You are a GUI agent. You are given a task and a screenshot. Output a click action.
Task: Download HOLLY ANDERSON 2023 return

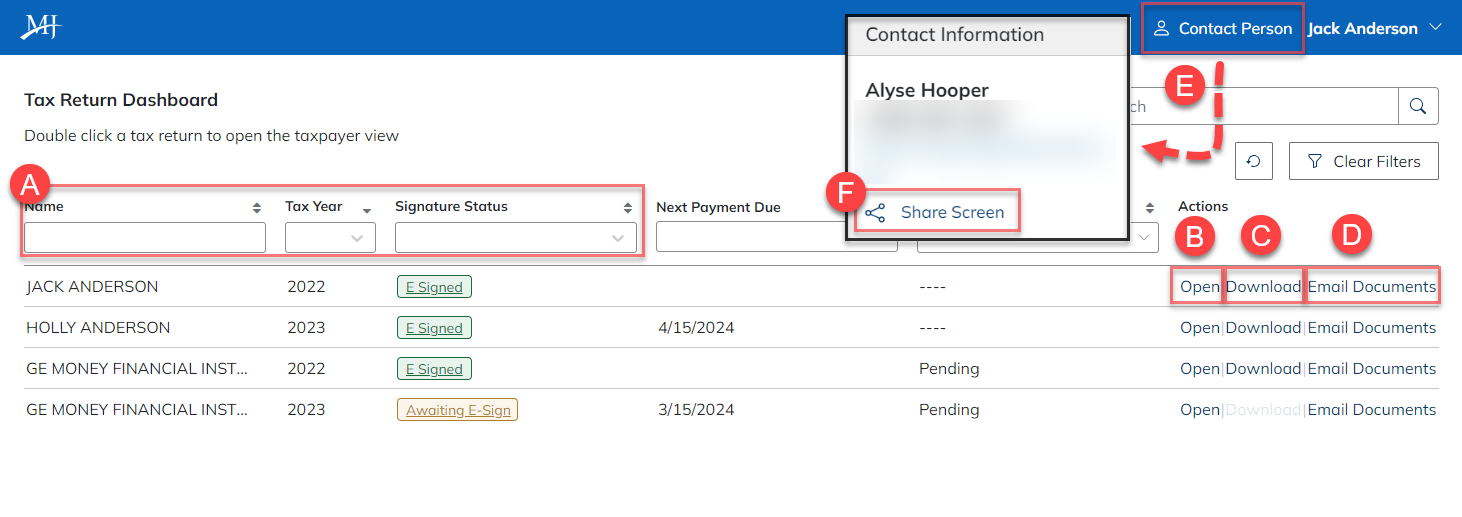pos(1263,328)
